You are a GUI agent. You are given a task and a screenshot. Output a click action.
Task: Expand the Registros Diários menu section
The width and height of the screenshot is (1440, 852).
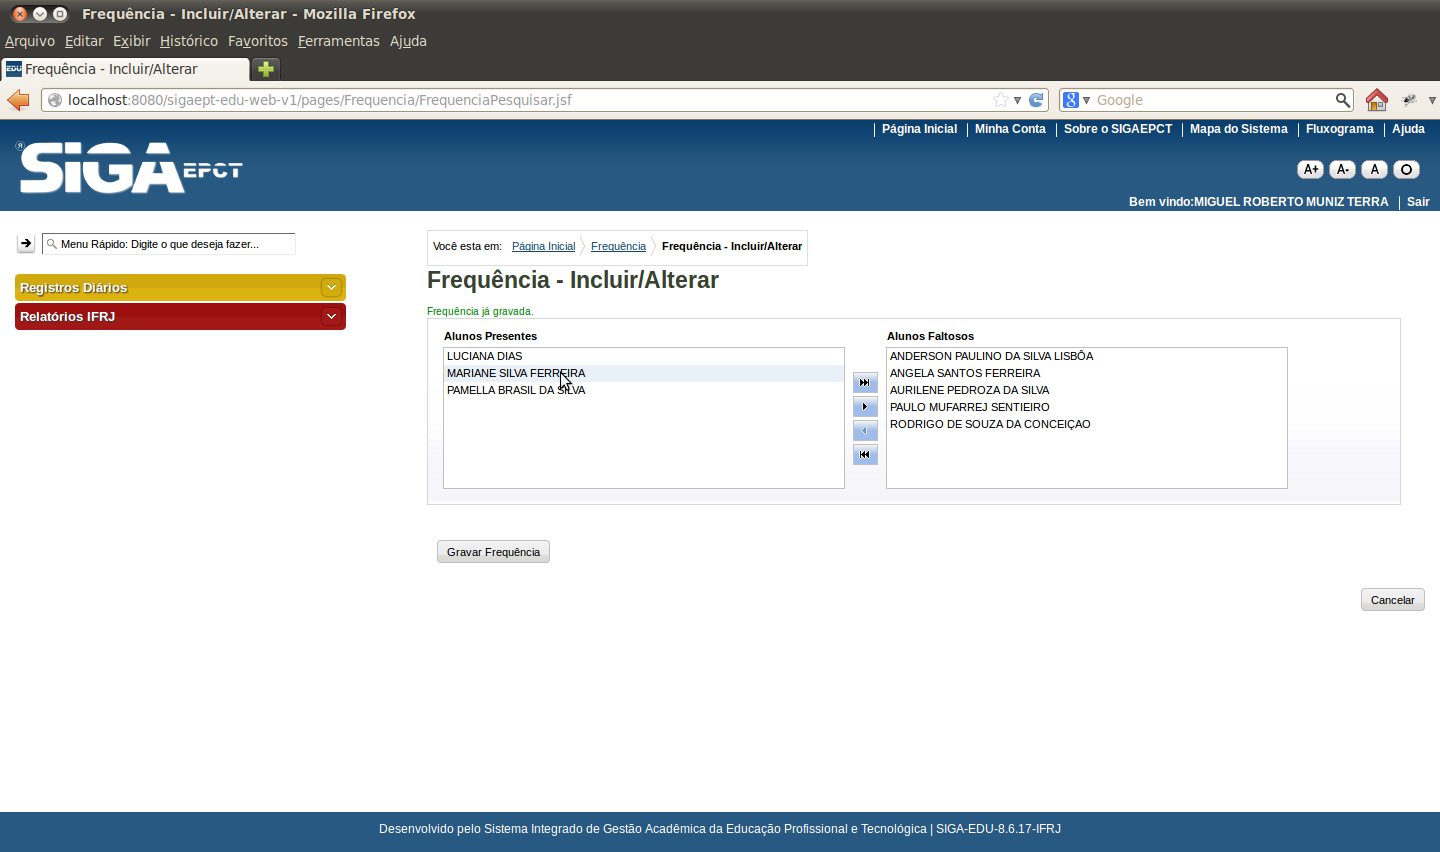pos(331,288)
